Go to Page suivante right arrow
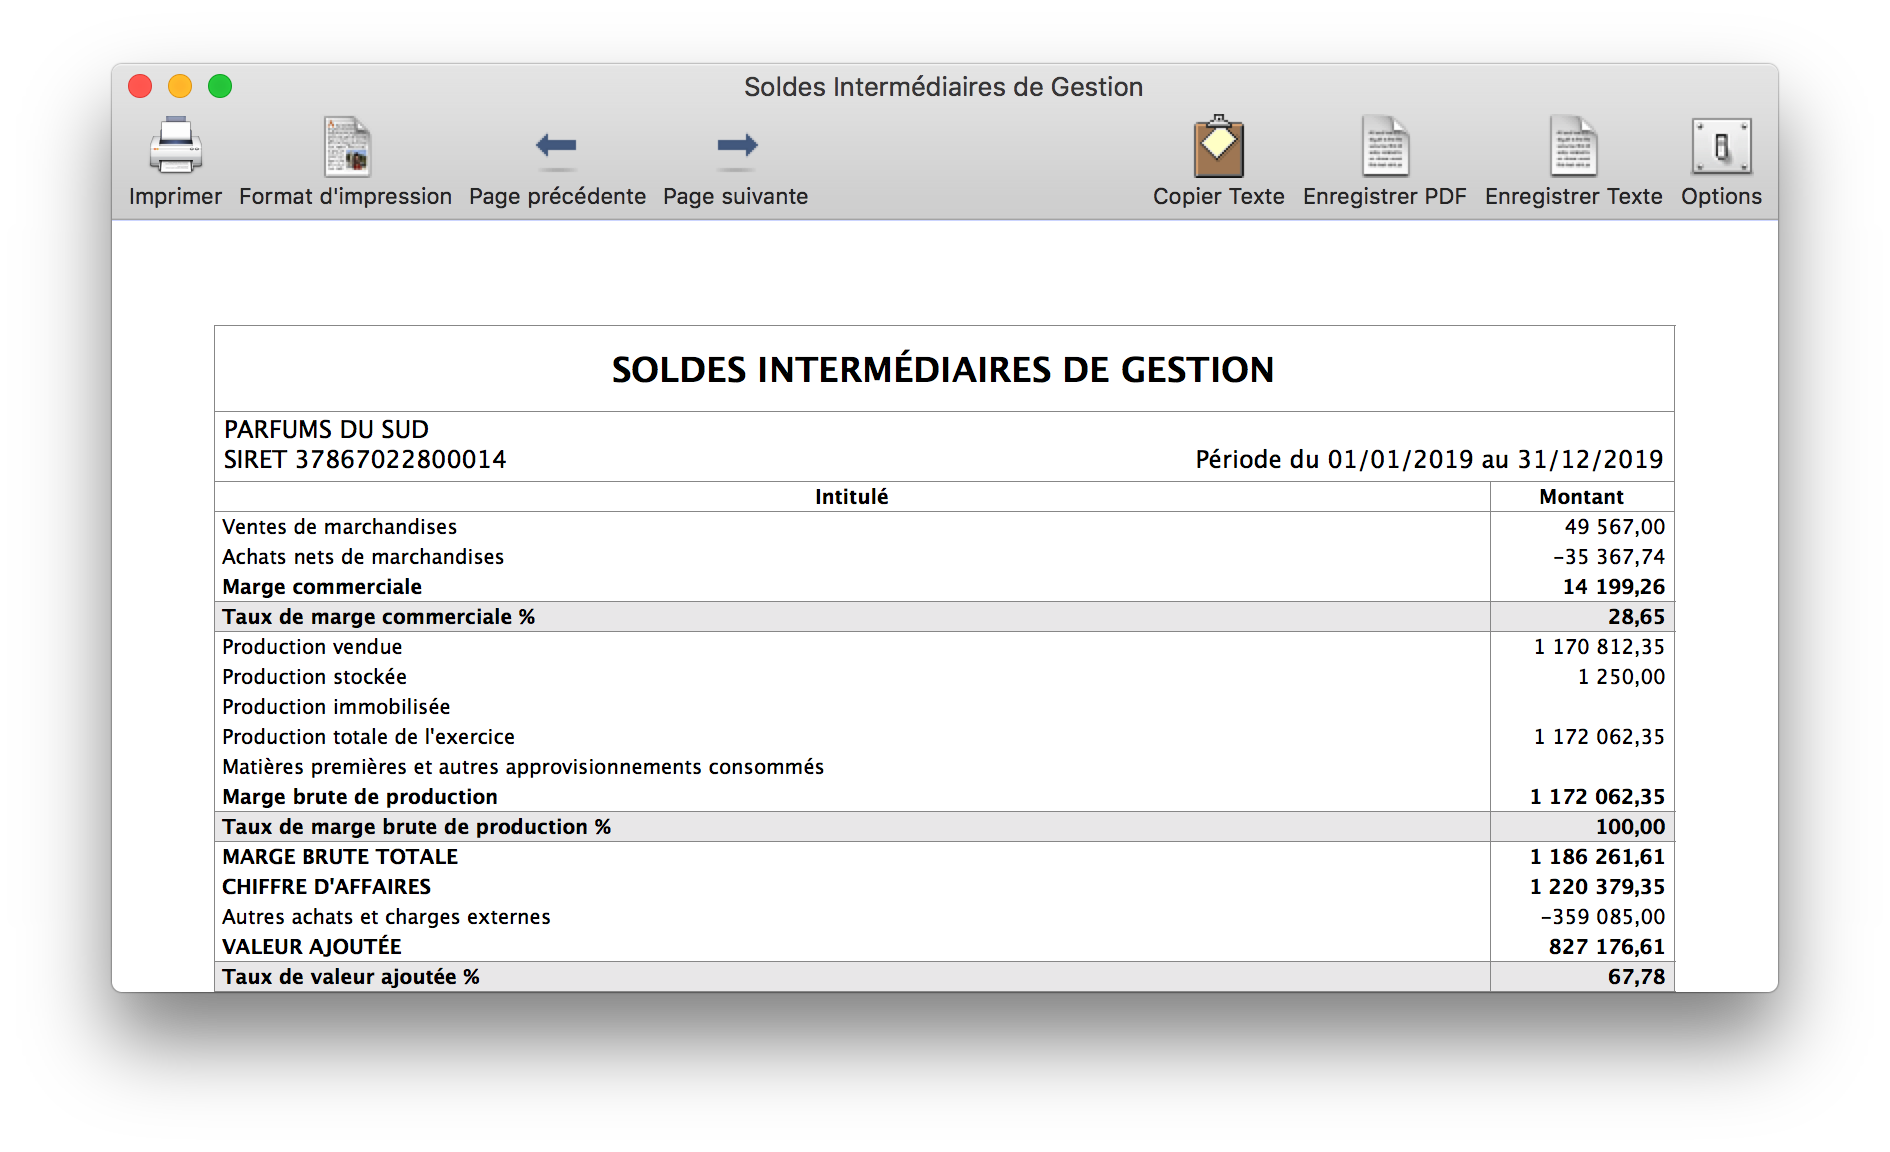The width and height of the screenshot is (1890, 1152). click(x=737, y=146)
